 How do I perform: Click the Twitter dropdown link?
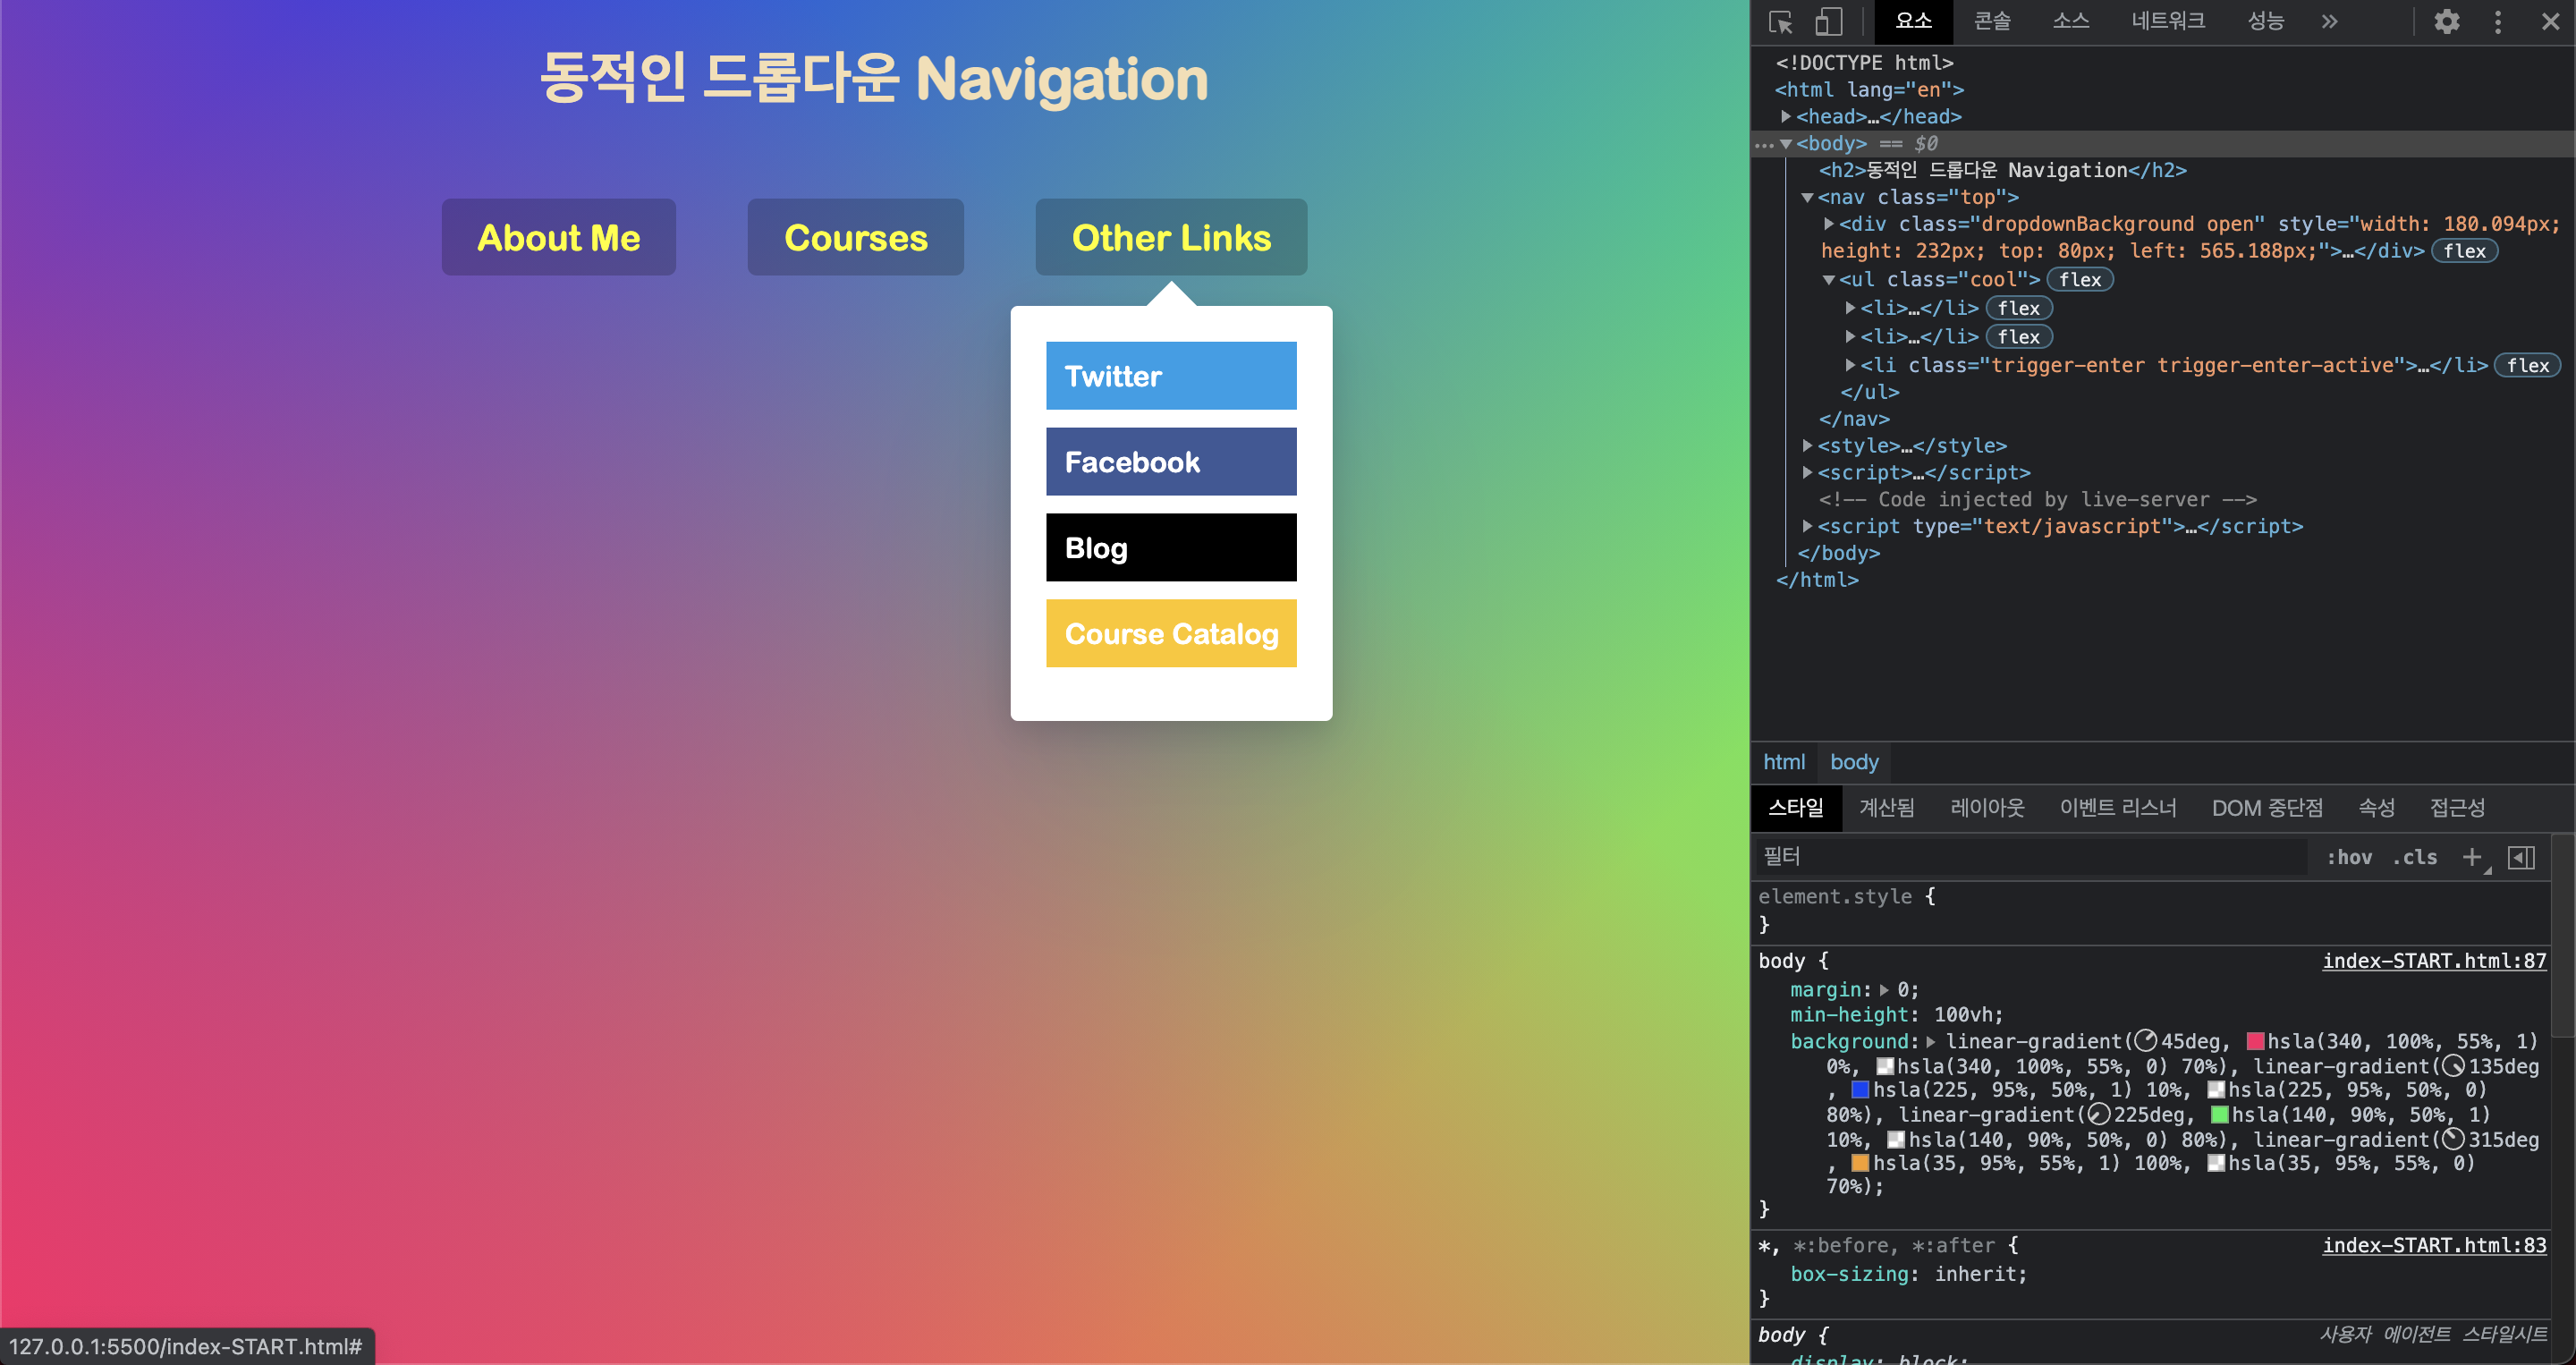[x=1170, y=375]
